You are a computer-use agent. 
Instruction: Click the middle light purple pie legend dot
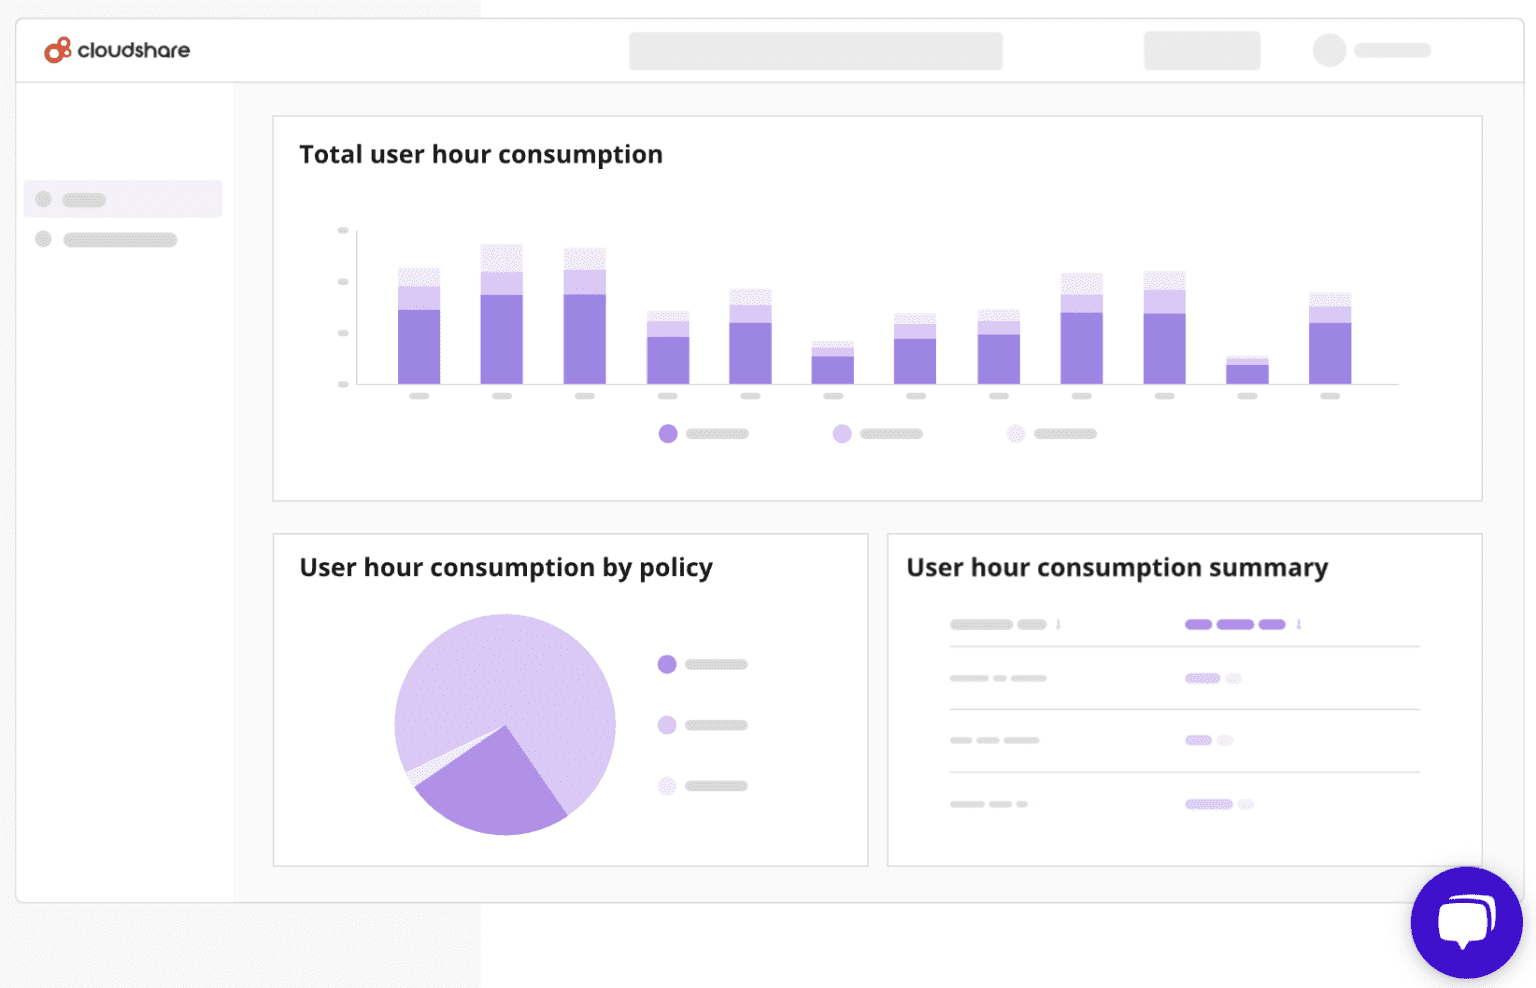667,725
